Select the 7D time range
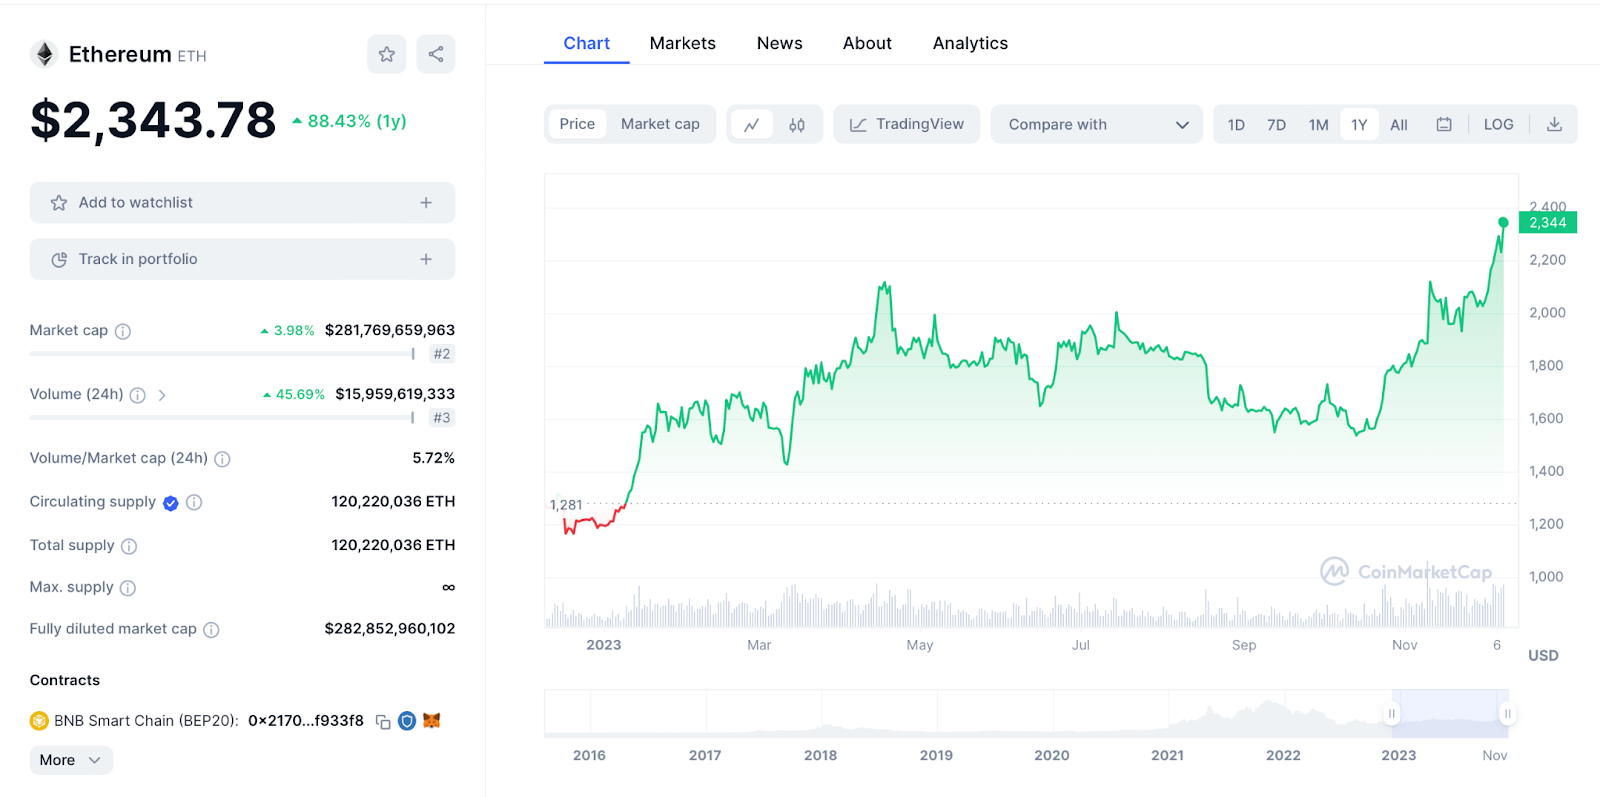The width and height of the screenshot is (1600, 797). [x=1276, y=125]
